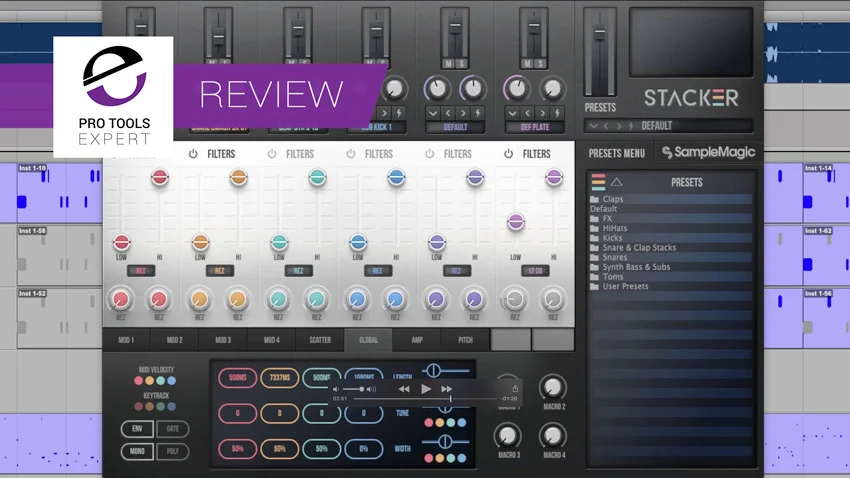This screenshot has height=478, width=850.
Task: Select POLY voice mode
Action: pos(172,451)
